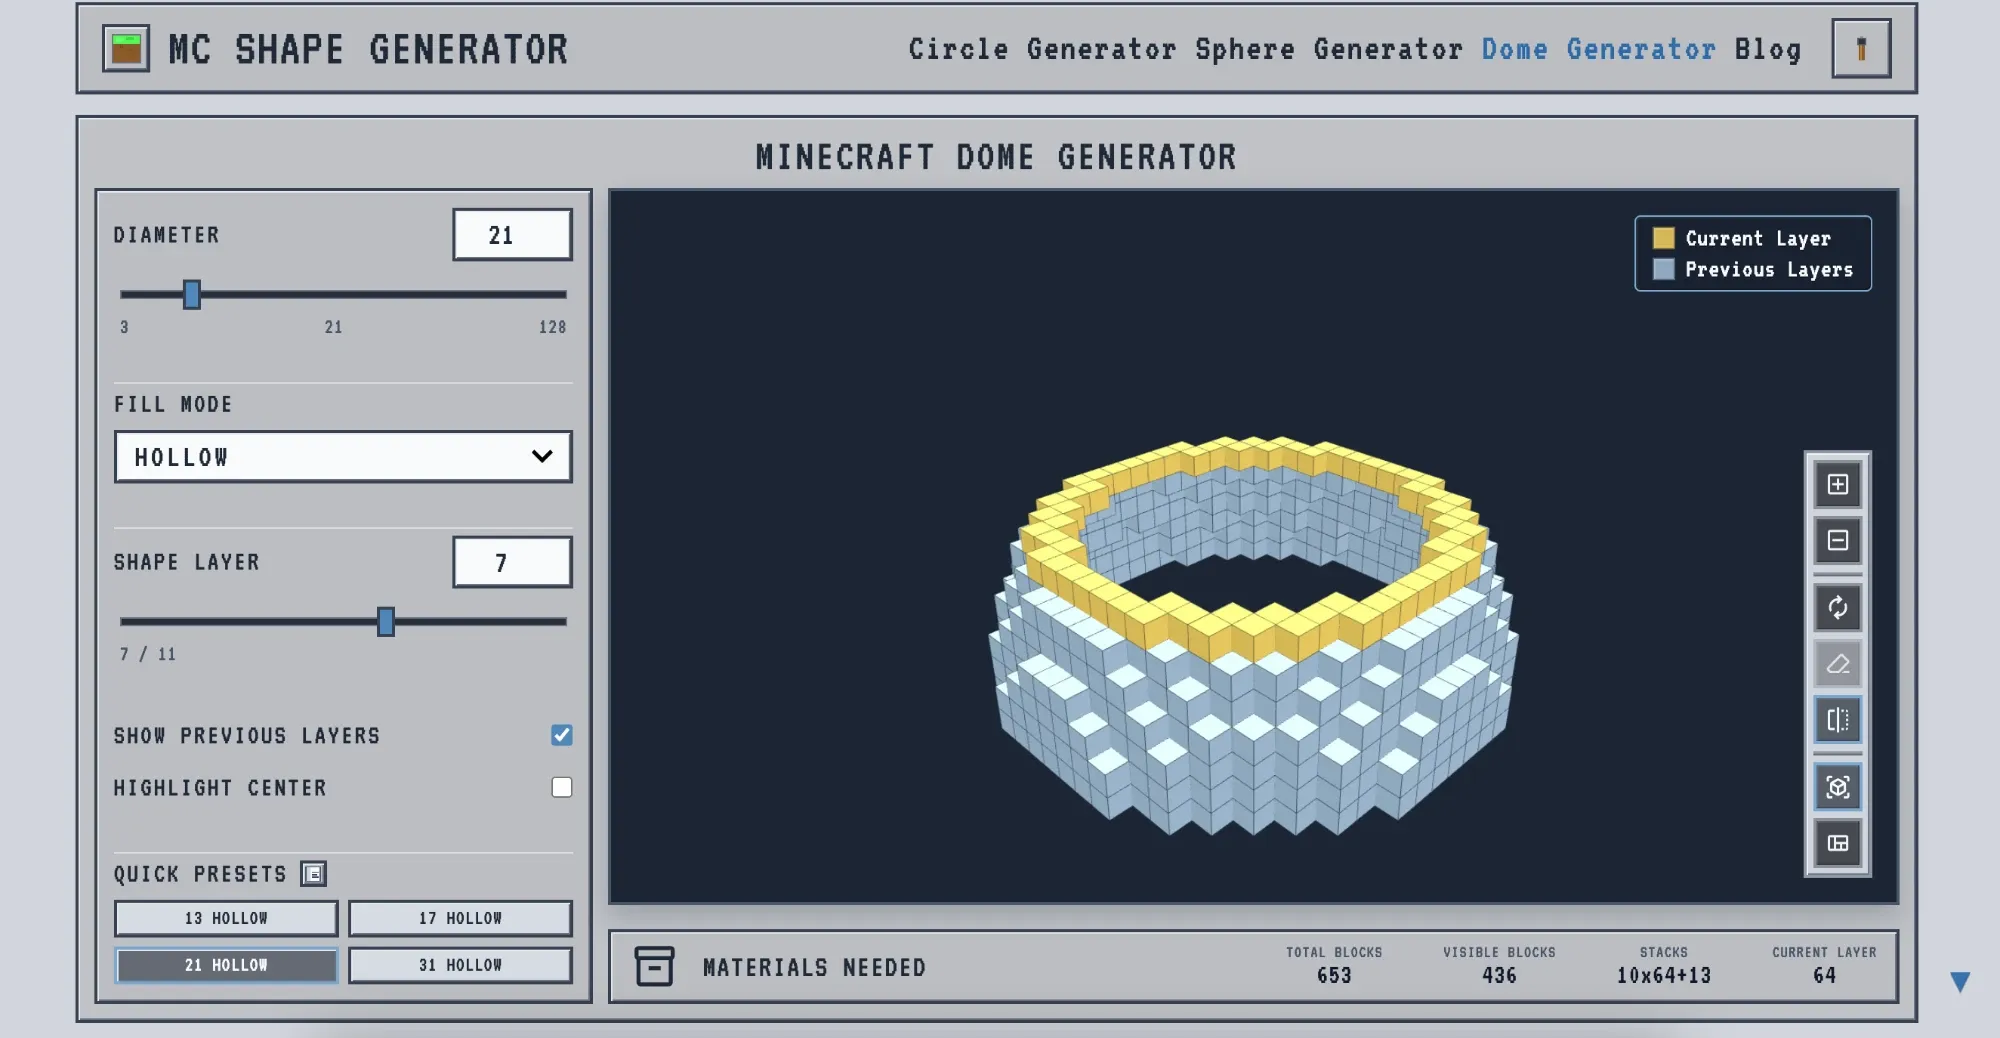The width and height of the screenshot is (2000, 1038).
Task: Click the Current Layer yellow swatch
Action: click(x=1663, y=238)
